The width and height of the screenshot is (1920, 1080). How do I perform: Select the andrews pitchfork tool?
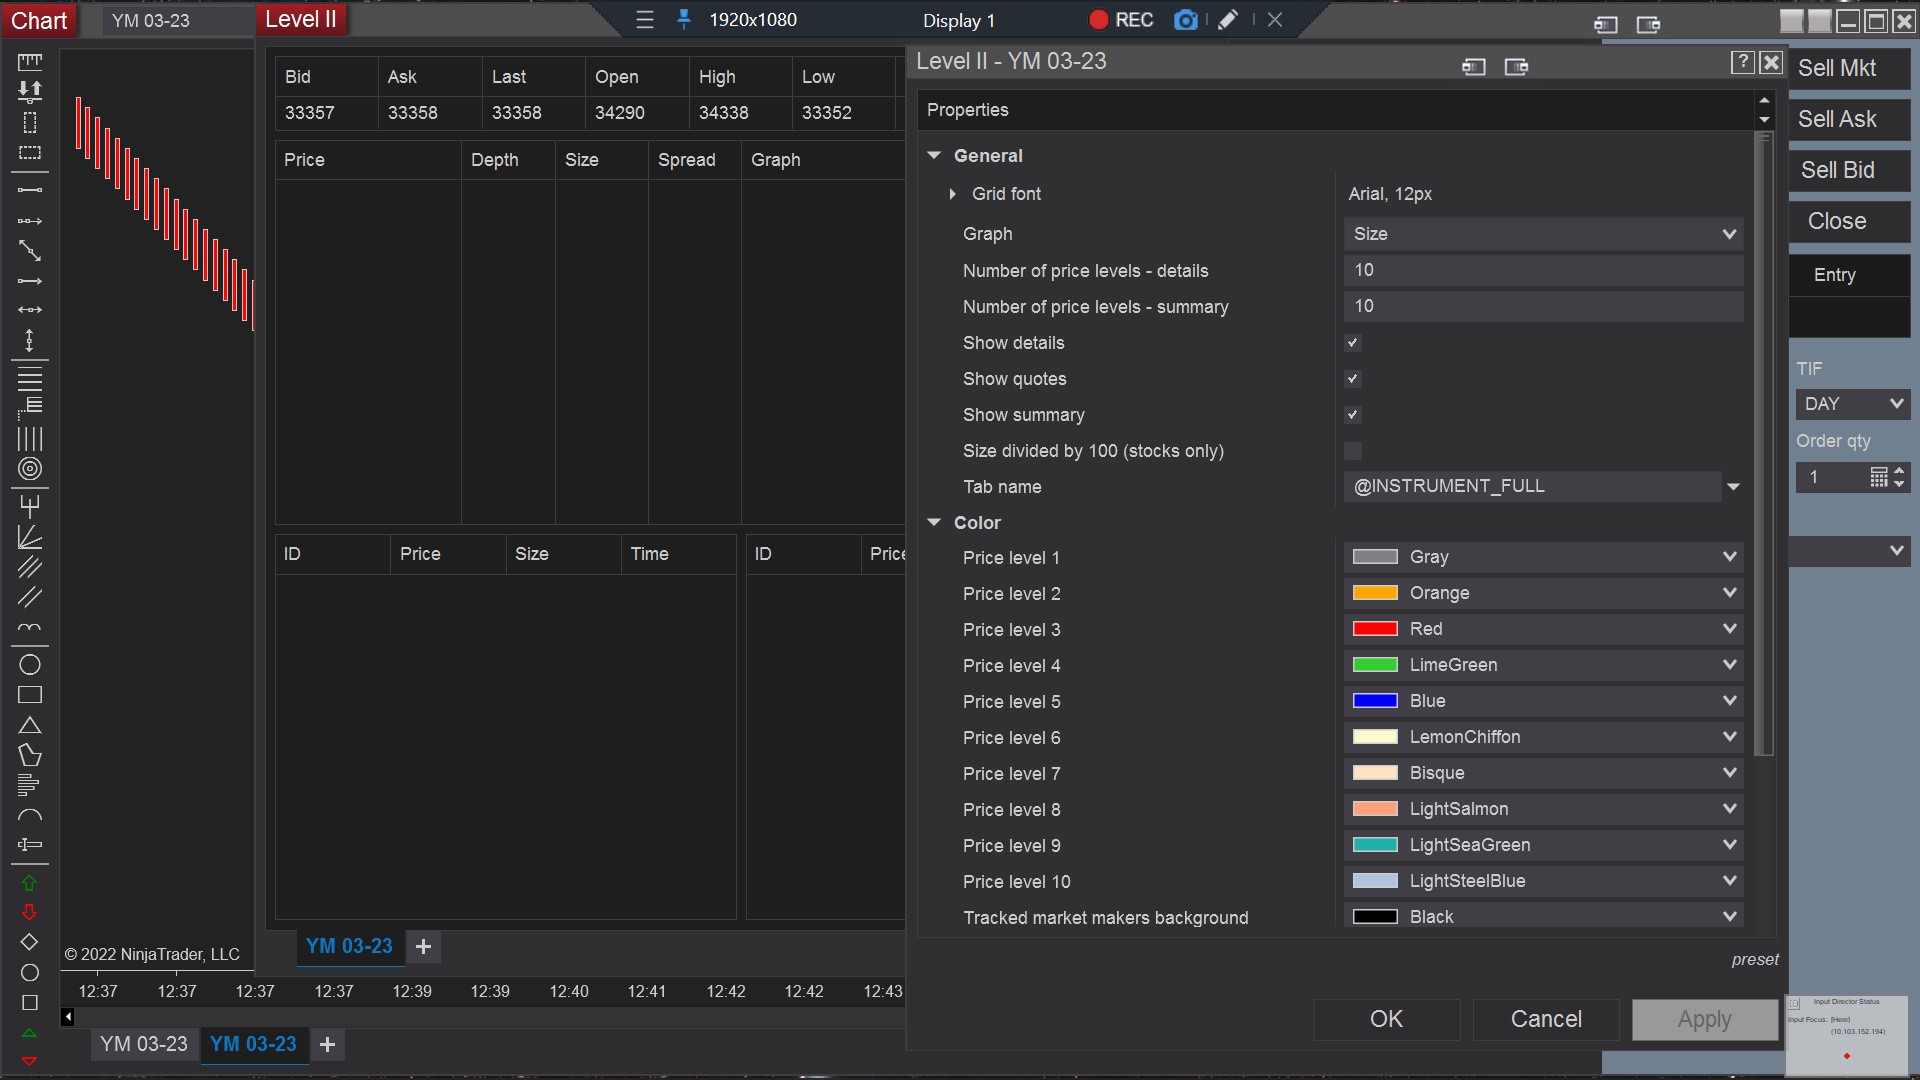click(x=30, y=506)
